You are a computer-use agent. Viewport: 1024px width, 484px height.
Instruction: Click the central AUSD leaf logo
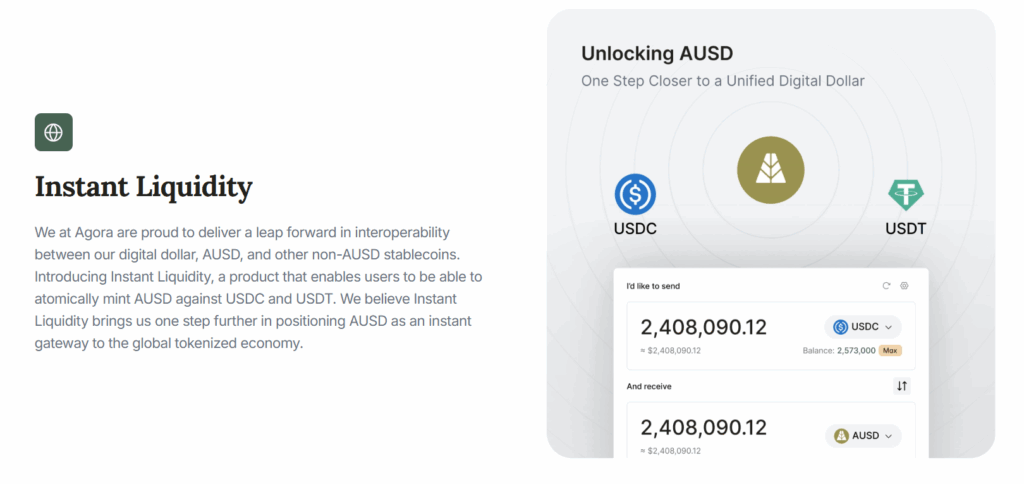pos(769,167)
